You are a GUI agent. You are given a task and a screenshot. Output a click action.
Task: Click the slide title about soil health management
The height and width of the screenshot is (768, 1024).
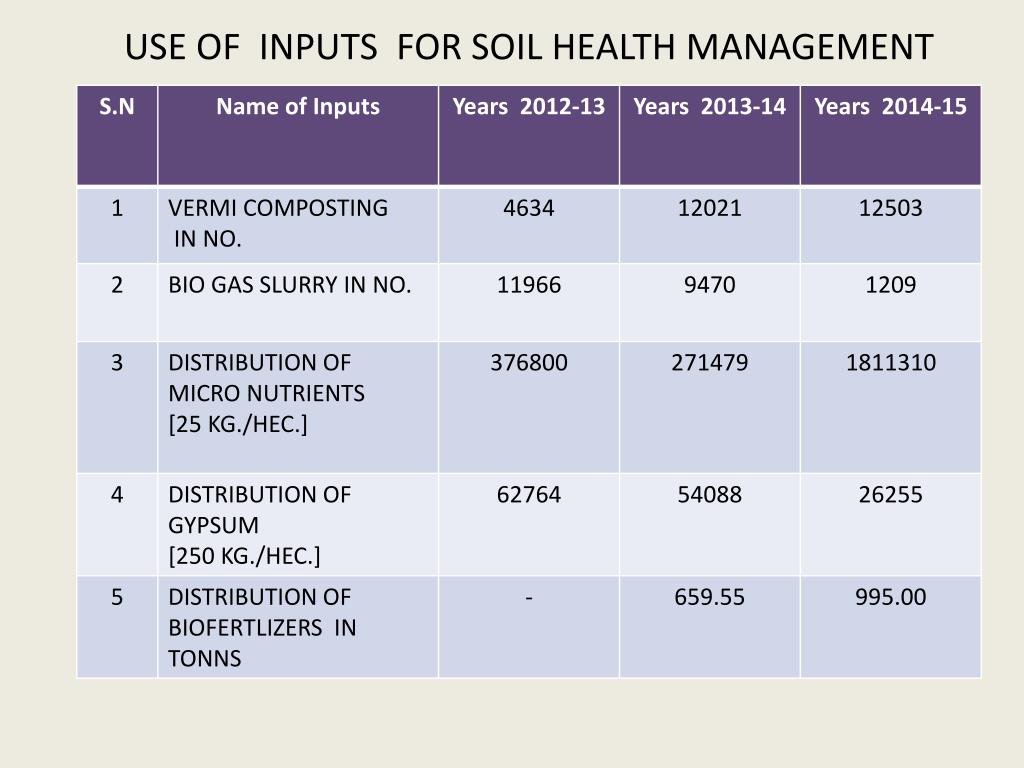(528, 47)
